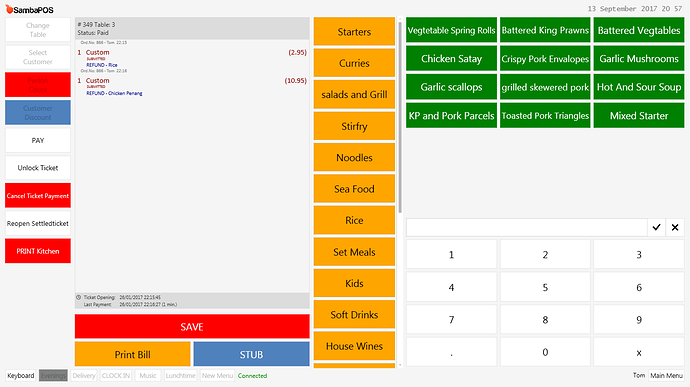Confirm numpad entry with checkmark icon
The image size is (690, 387).
tap(657, 228)
